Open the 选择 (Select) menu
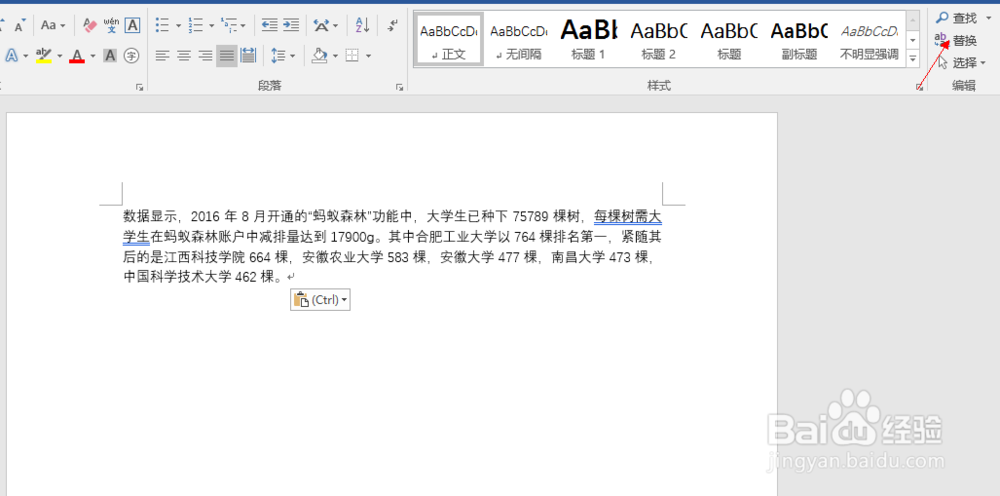Viewport: 1000px width, 496px height. click(962, 62)
